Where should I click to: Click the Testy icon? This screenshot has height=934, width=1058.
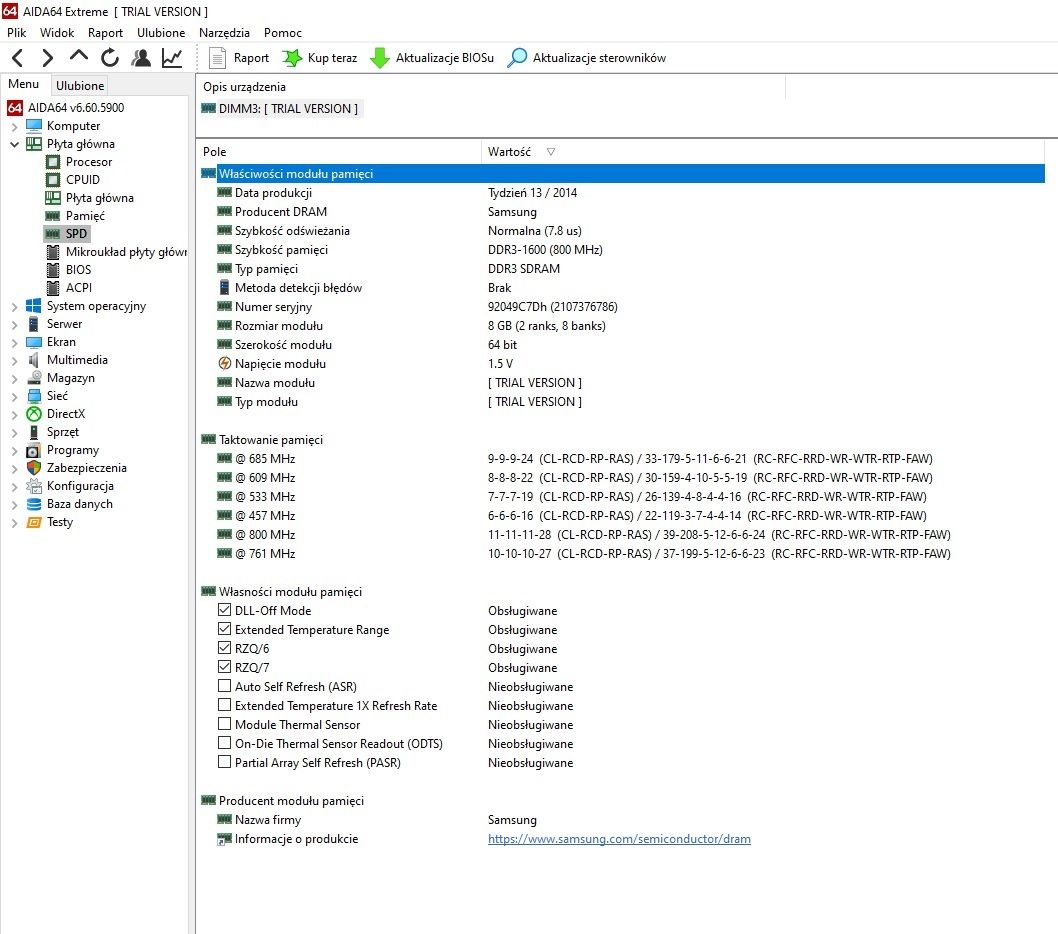[34, 522]
